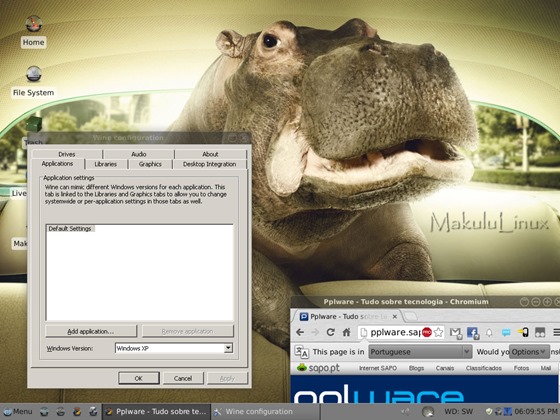Image resolution: width=560 pixels, height=420 pixels.
Task: Open the File System desktop icon
Action: 34,82
